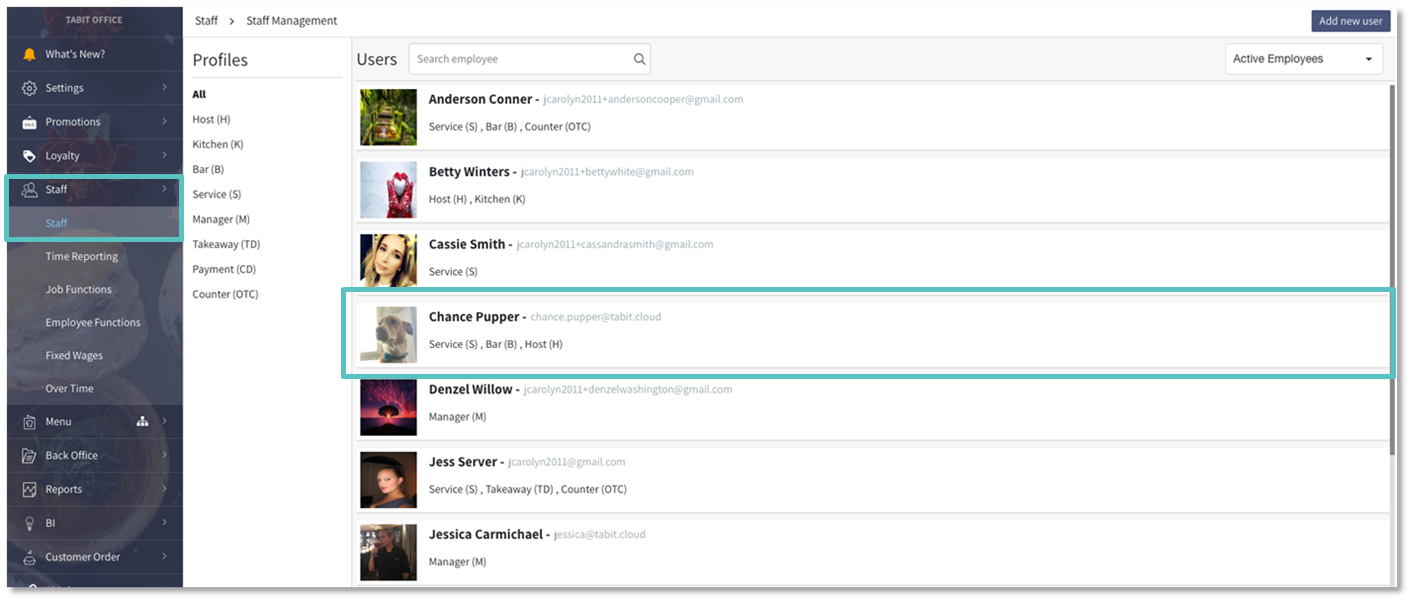The width and height of the screenshot is (1412, 602).
Task: Filter profiles by Manager (M)
Action: [221, 219]
